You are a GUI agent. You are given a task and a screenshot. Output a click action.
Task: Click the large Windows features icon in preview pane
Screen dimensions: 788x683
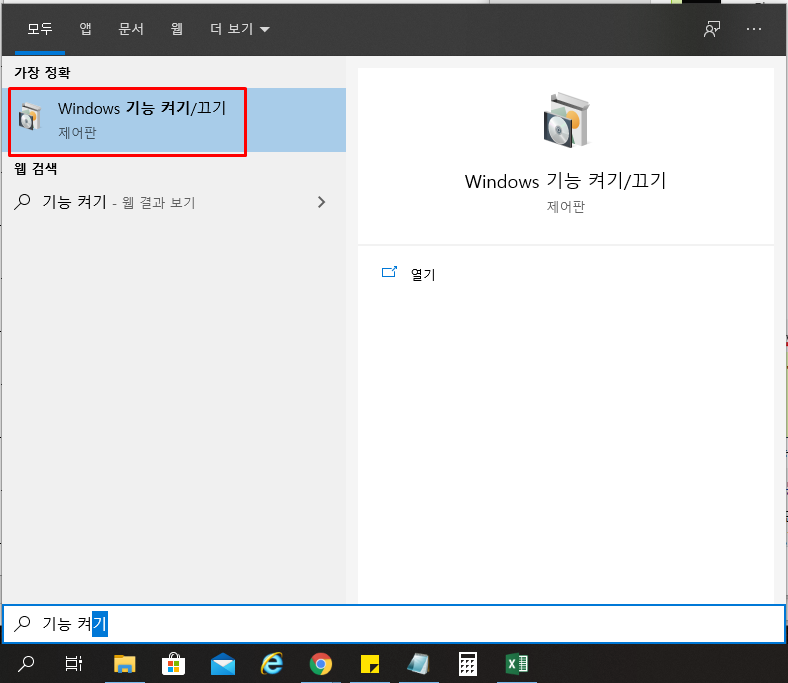566,120
